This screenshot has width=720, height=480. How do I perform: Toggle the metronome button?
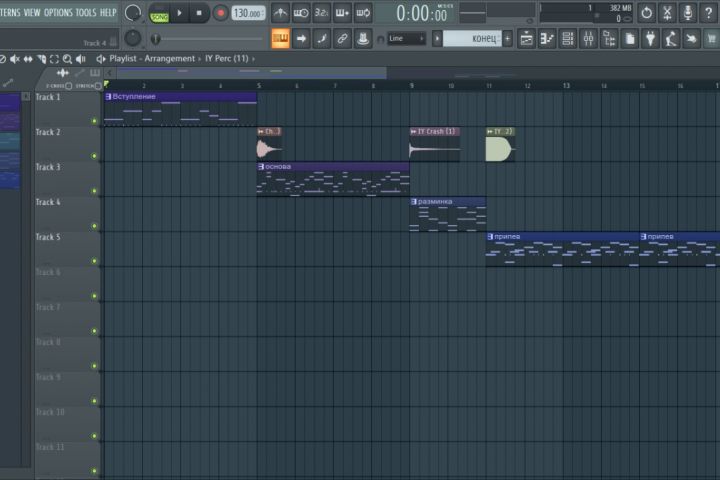(x=280, y=13)
